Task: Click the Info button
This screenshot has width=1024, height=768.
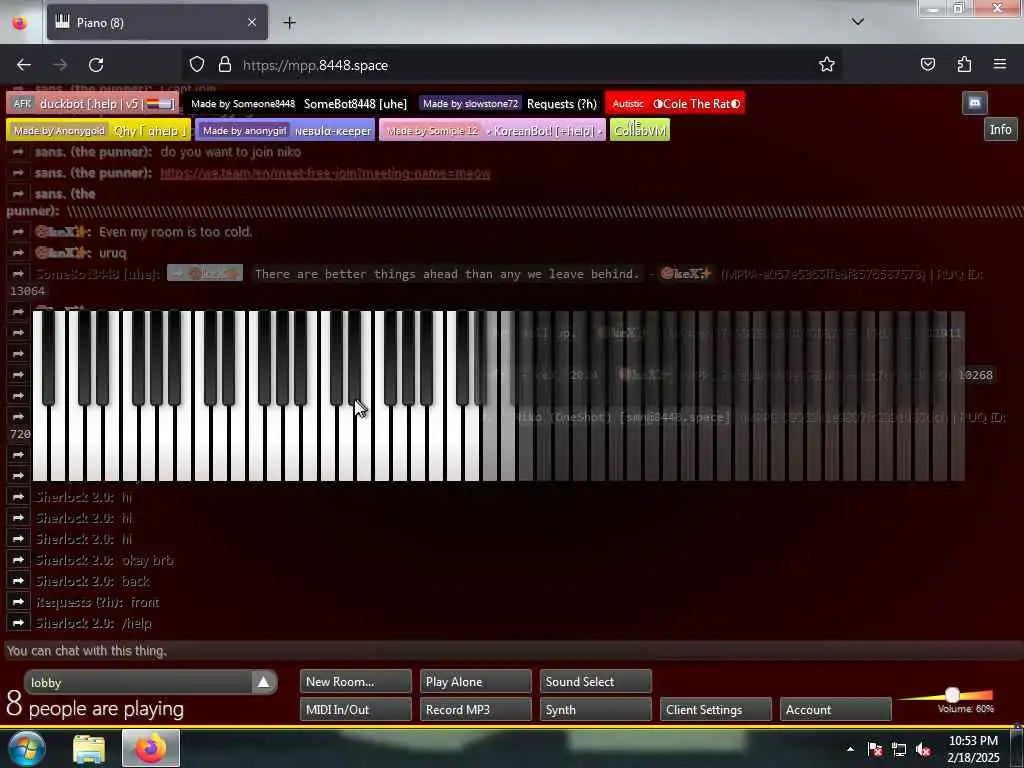Action: click(x=1000, y=129)
